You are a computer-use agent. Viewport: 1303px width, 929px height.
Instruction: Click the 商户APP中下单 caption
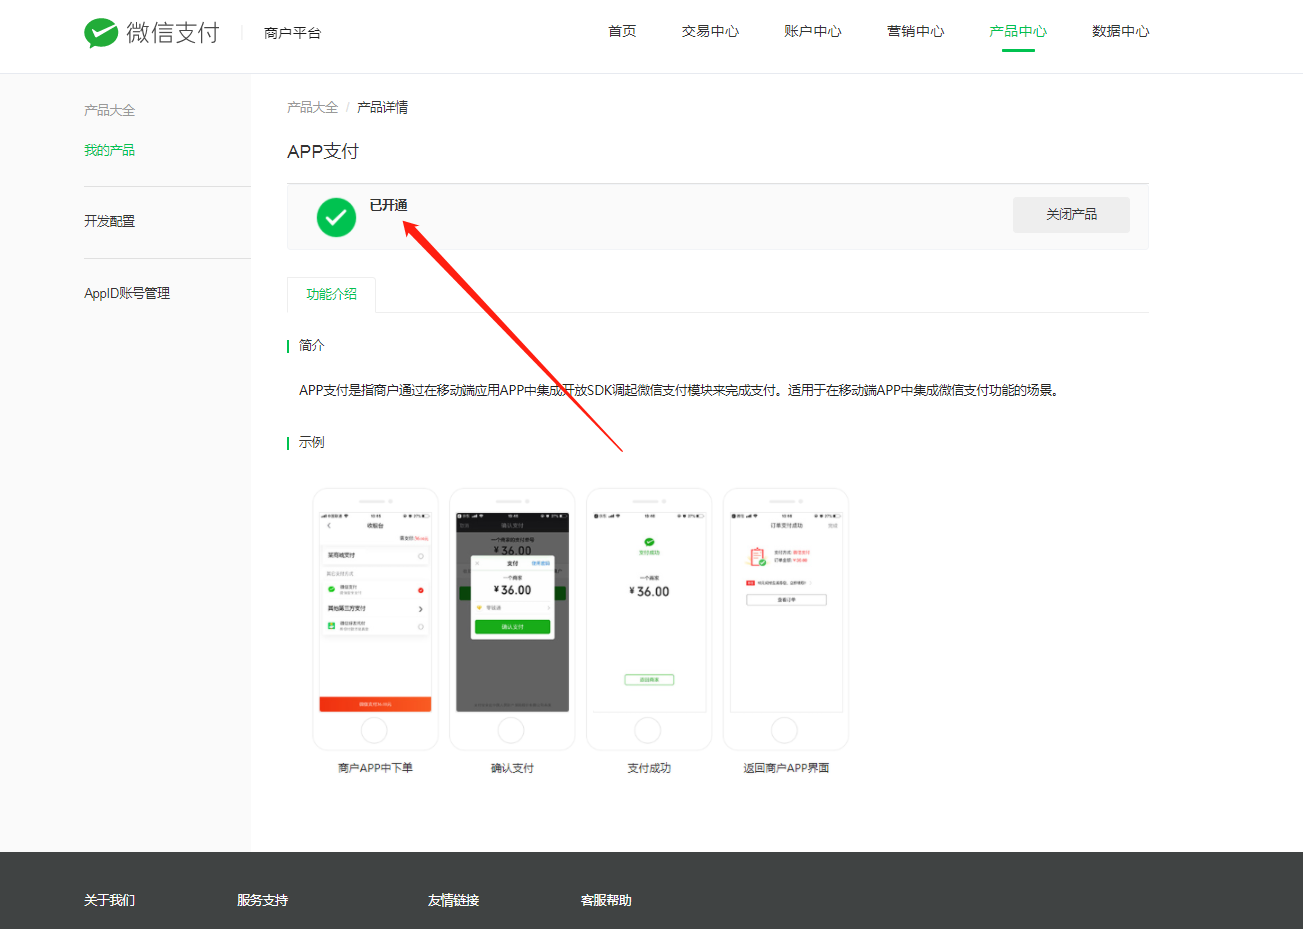point(375,768)
